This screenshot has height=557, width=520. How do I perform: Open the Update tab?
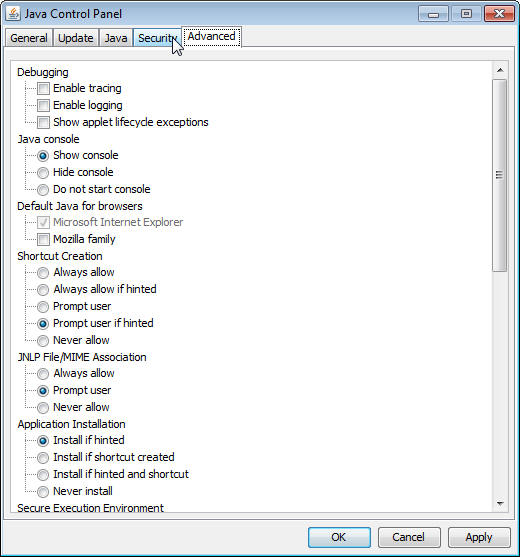(76, 38)
